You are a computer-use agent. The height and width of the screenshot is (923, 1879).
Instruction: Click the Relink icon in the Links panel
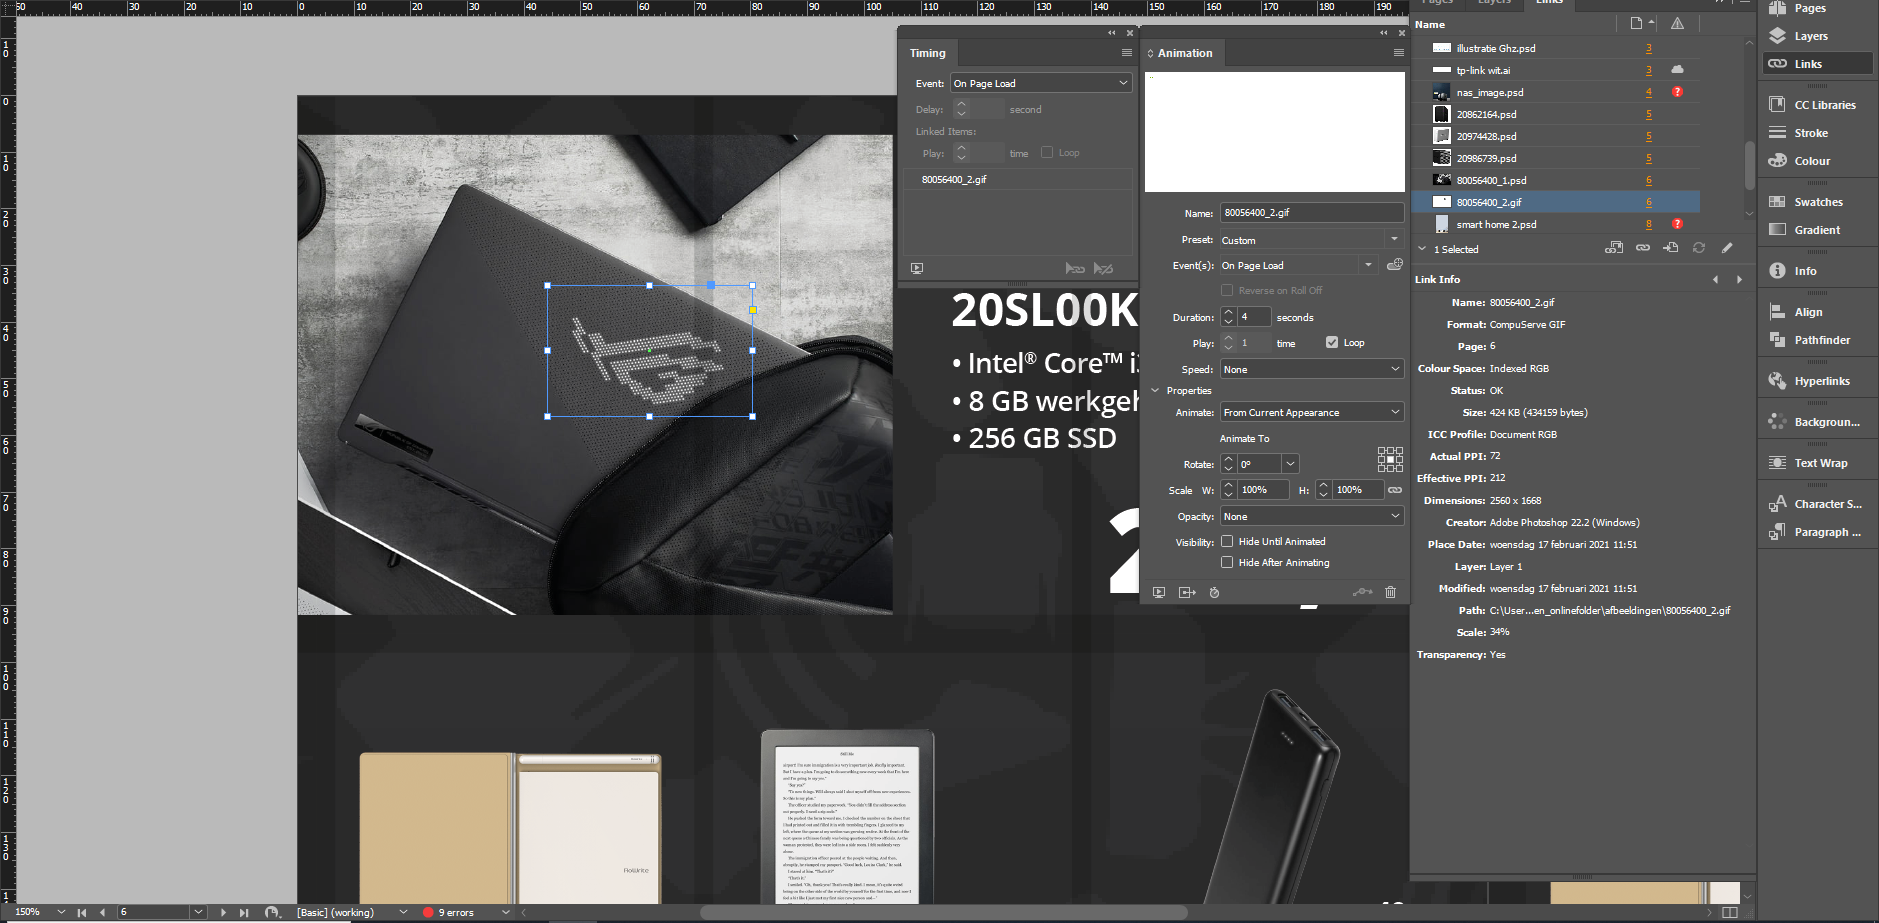1614,247
